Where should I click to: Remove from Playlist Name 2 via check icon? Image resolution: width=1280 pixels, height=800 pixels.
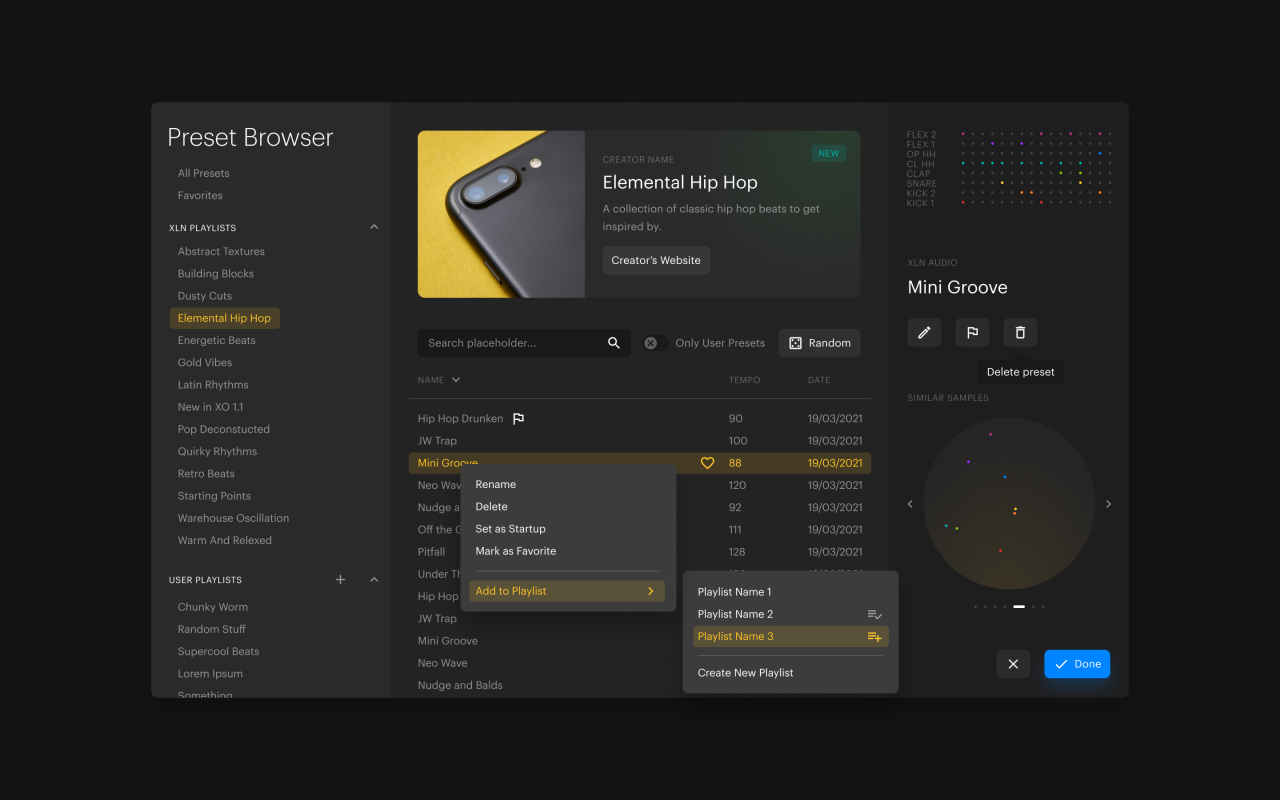pos(874,615)
